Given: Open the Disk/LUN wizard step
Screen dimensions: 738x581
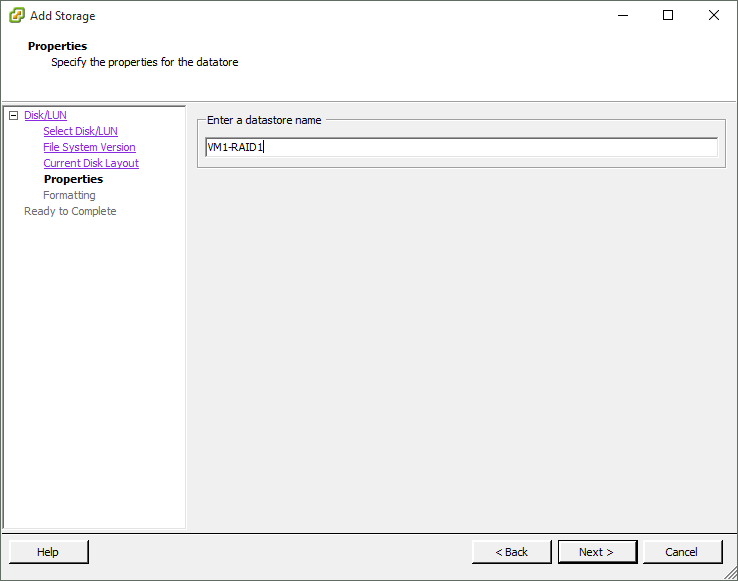Looking at the screenshot, I should [45, 116].
